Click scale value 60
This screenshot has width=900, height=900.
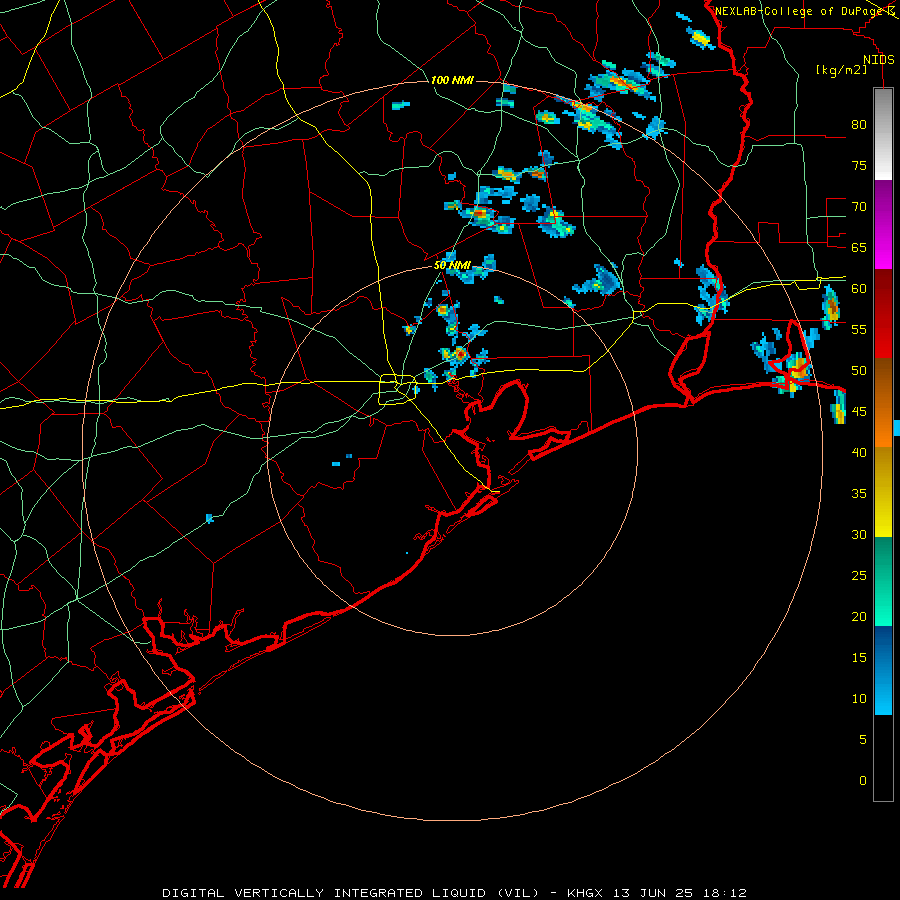click(859, 289)
